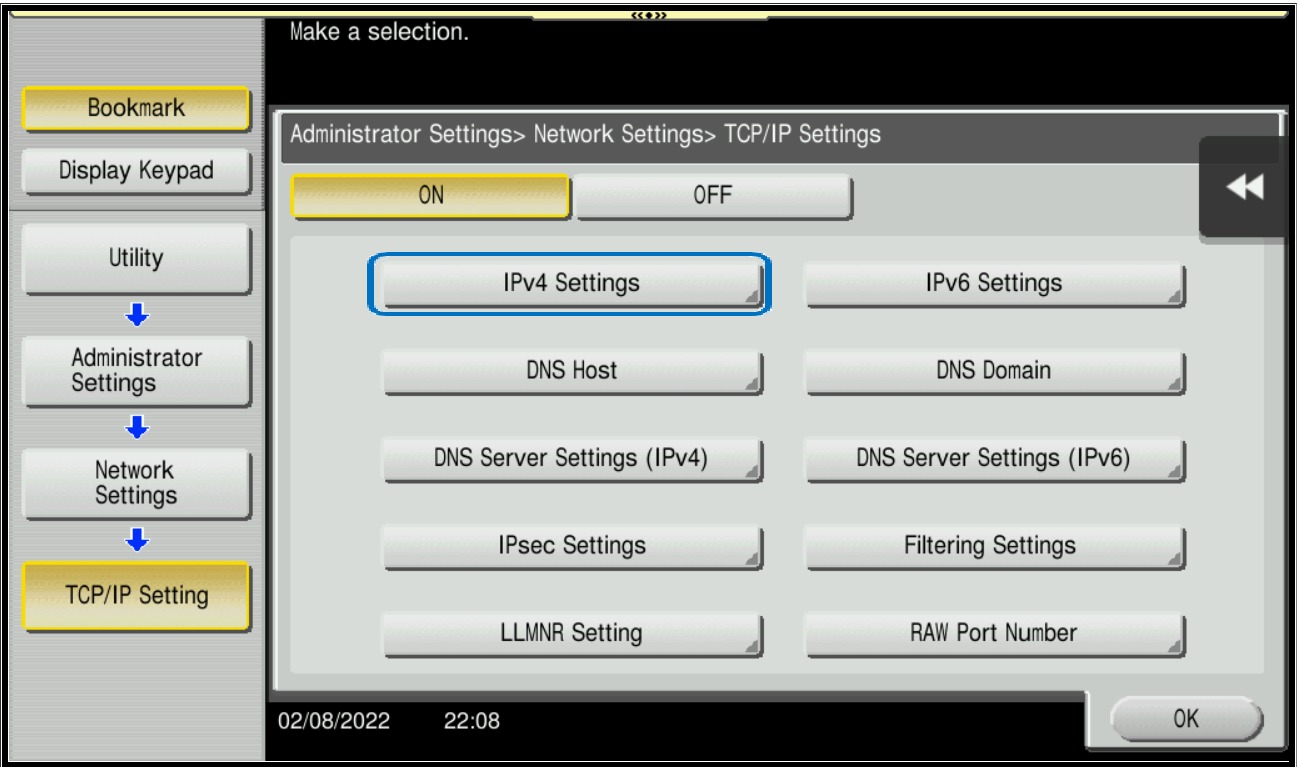Open the Bookmark panel

[x=135, y=109]
